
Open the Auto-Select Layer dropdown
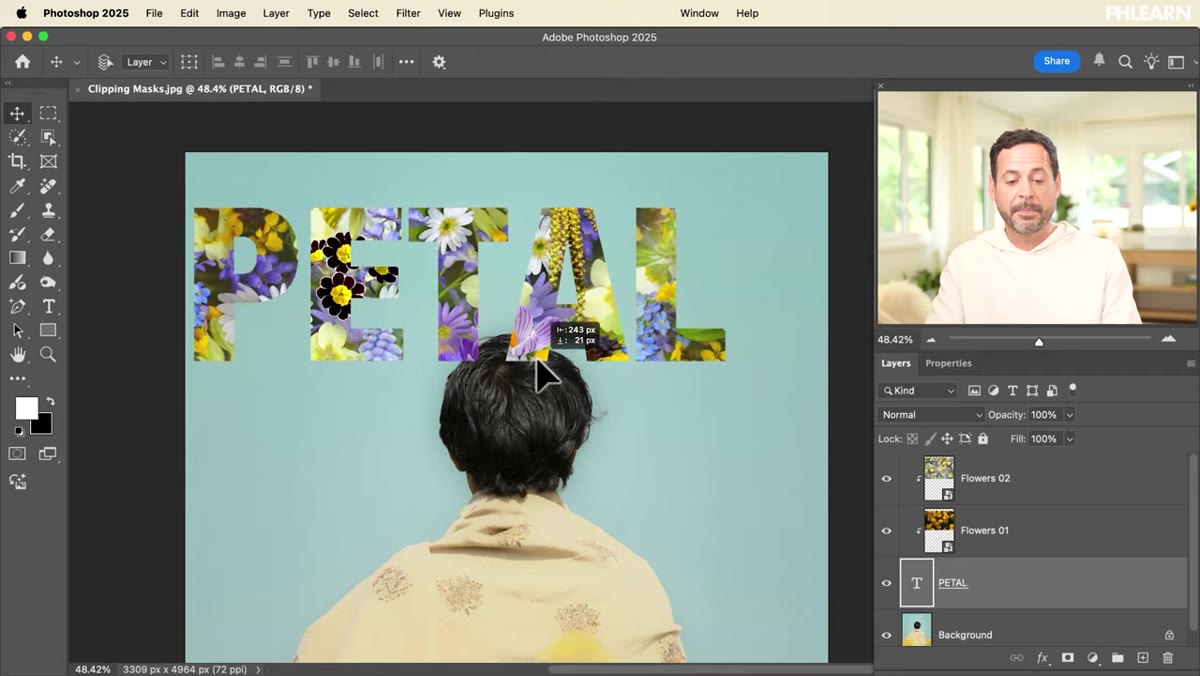(146, 62)
